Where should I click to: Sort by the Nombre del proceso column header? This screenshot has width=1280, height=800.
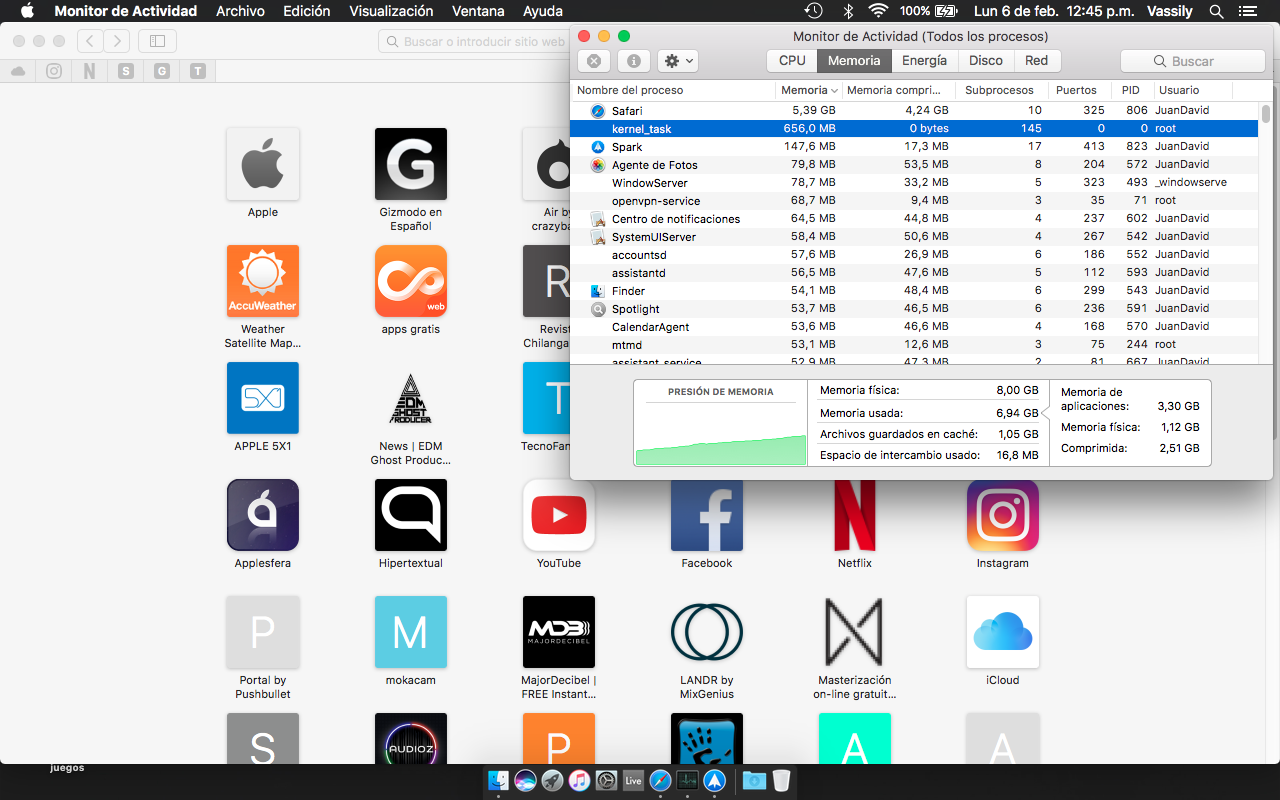[673, 90]
